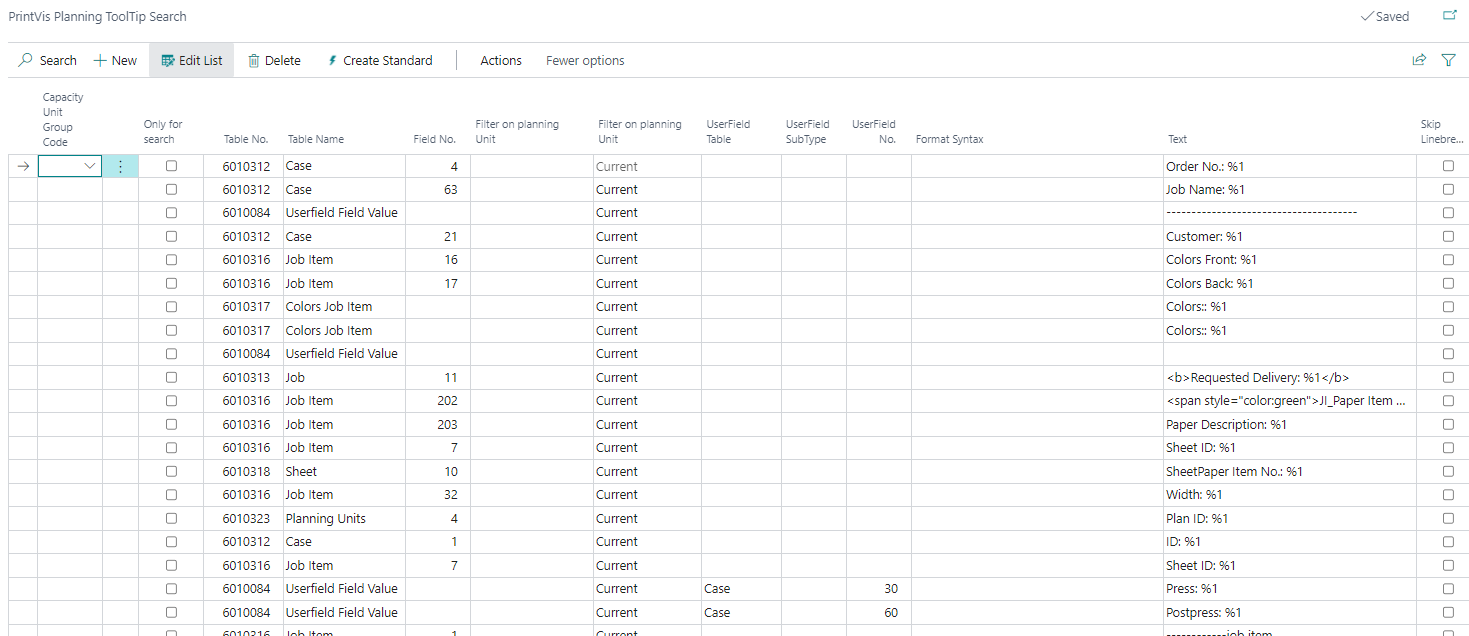The height and width of the screenshot is (636, 1469).
Task: Toggle Skip Linebreak in Postpress row
Action: [x=1448, y=612]
